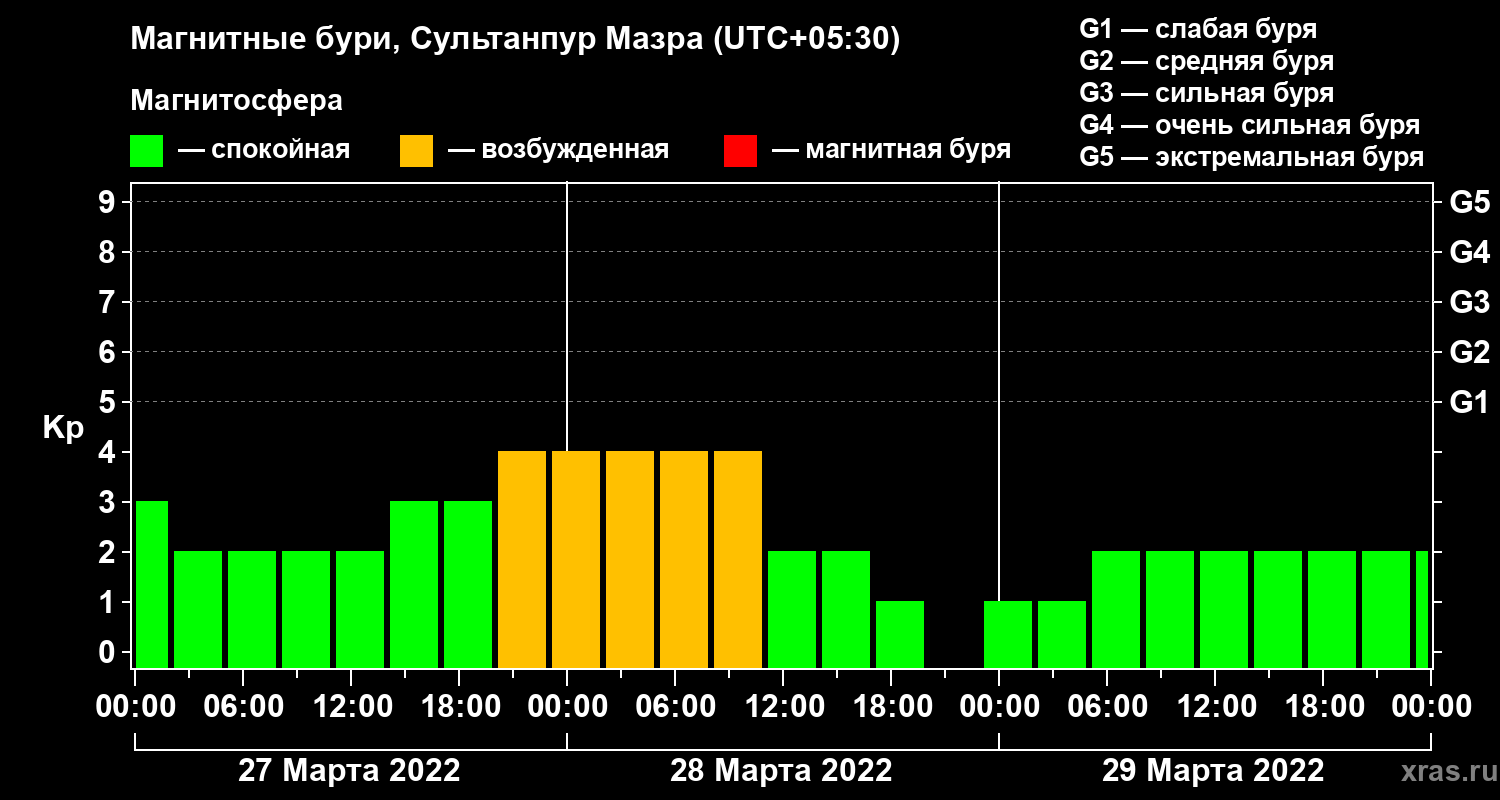Click the '18:00' label under 27 Марта
Screen dimensions: 1500x800
[459, 707]
